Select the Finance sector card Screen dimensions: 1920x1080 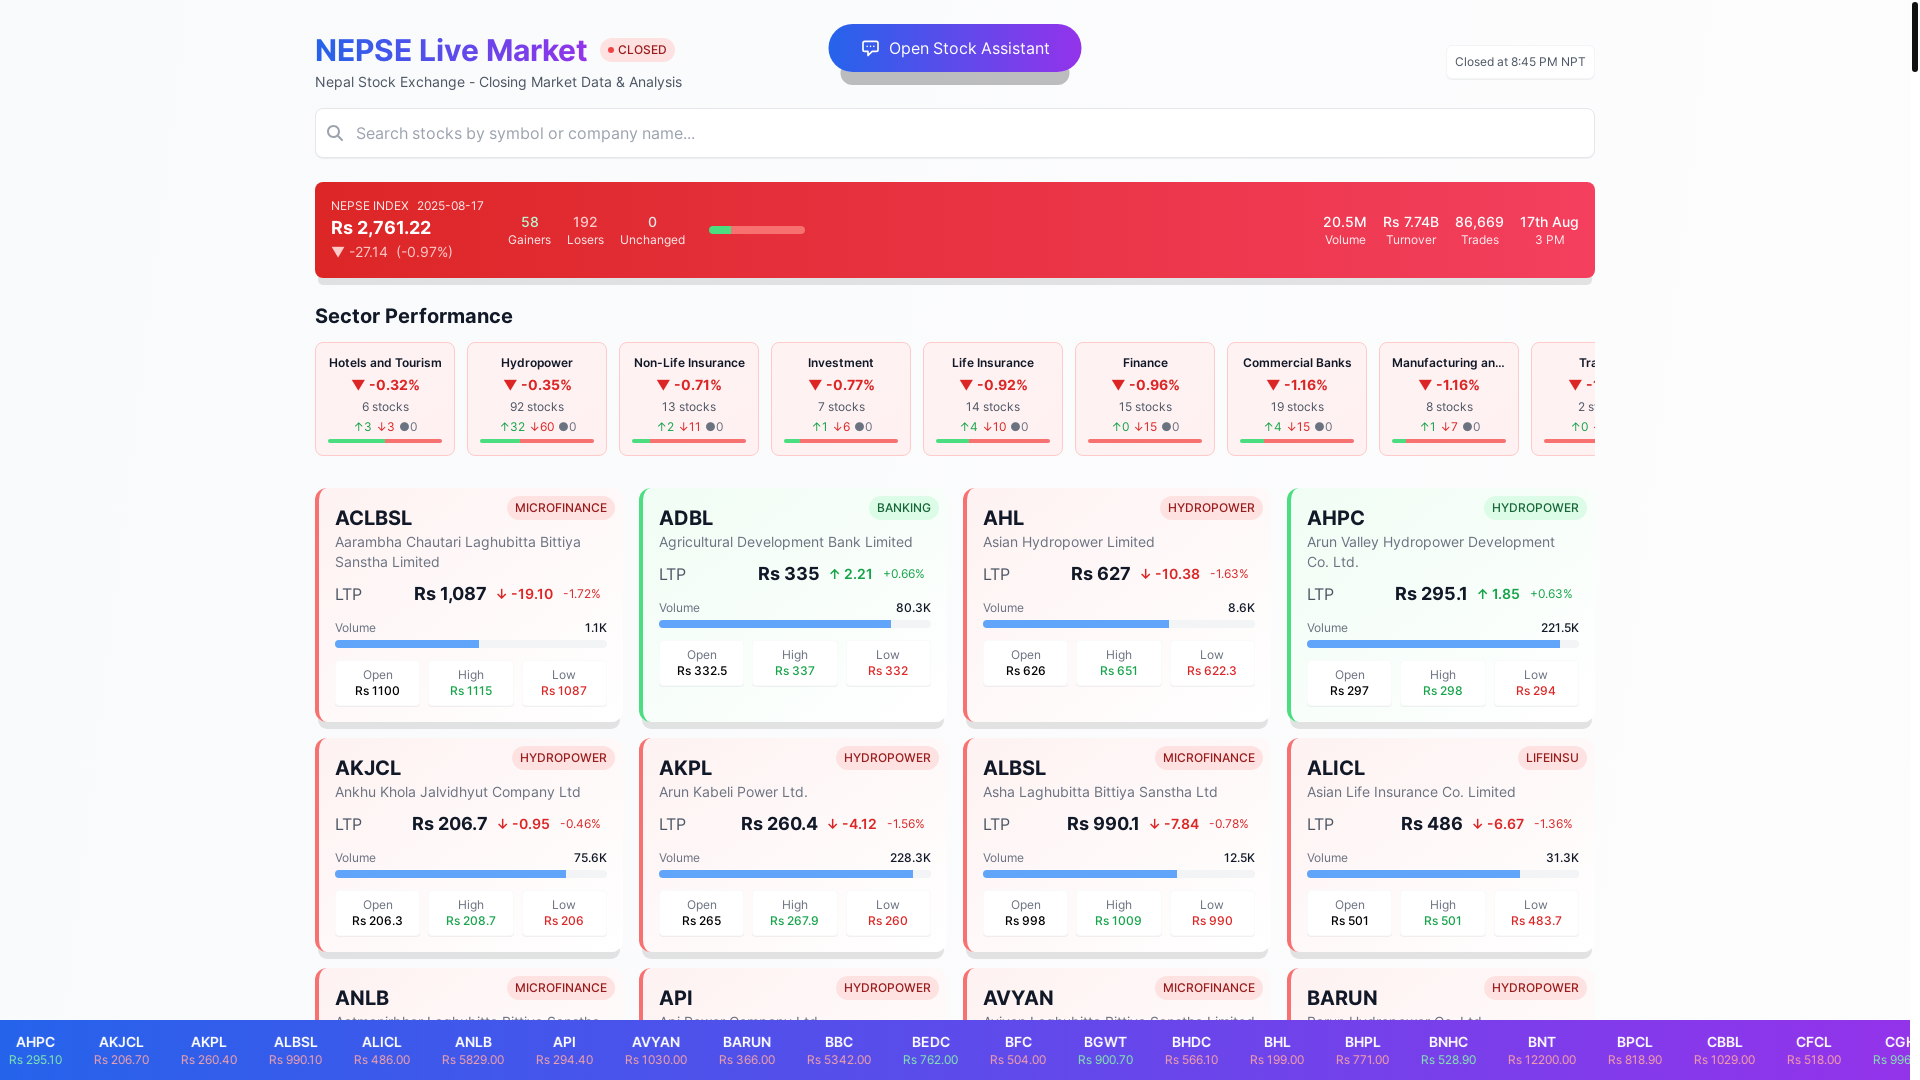1145,399
